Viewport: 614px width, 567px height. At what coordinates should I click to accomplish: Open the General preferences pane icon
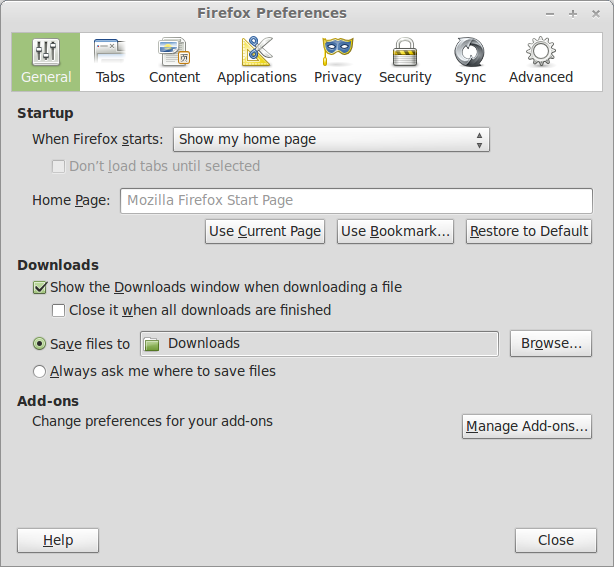point(46,52)
